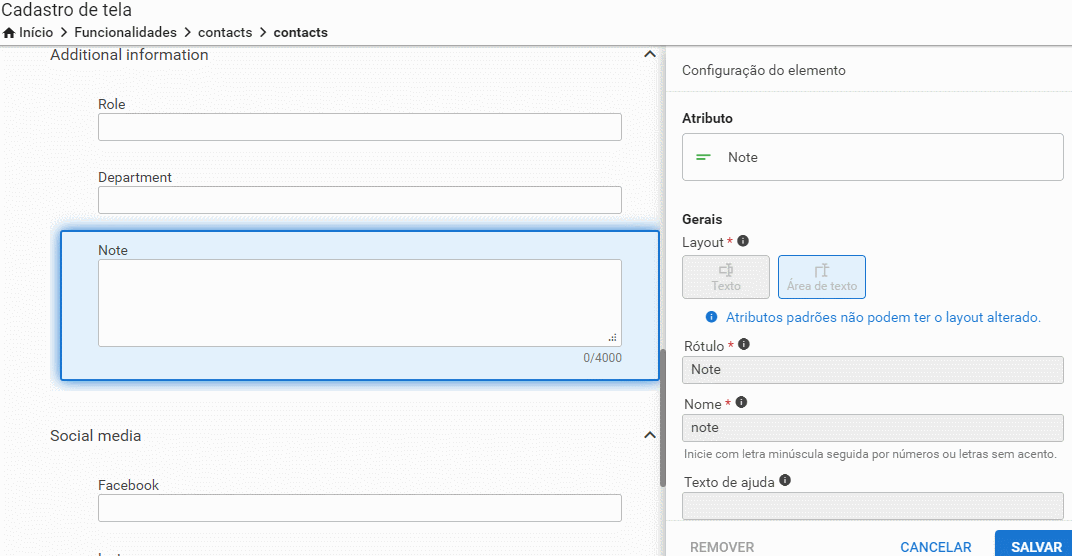The image size is (1072, 556).
Task: Collapse the Additional information section
Action: pos(649,54)
